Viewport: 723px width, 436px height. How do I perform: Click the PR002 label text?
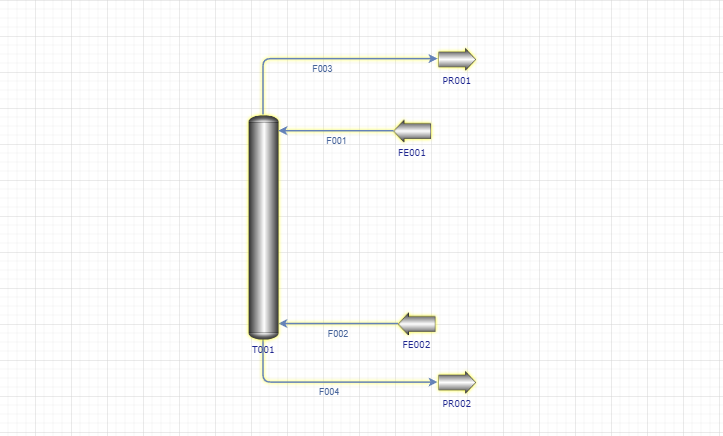click(x=456, y=404)
